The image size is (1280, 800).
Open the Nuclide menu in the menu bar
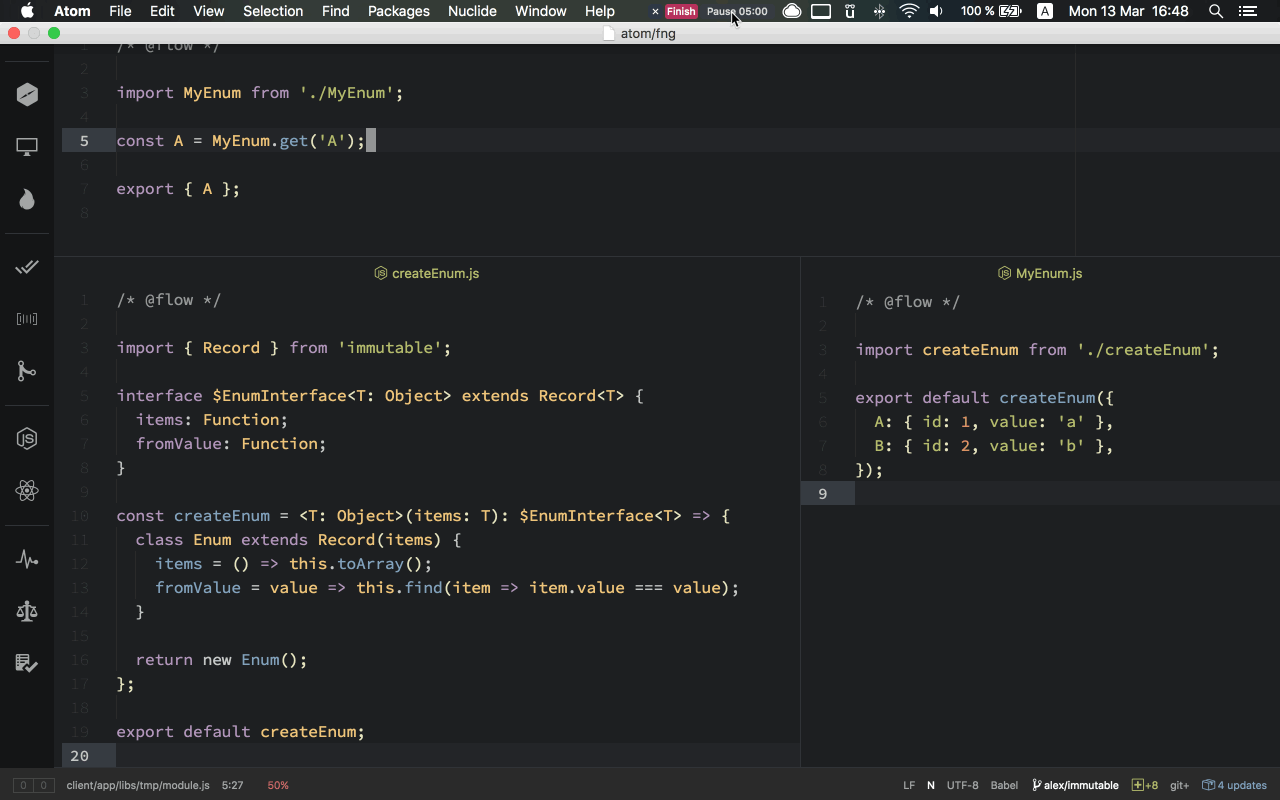pyautogui.click(x=472, y=11)
